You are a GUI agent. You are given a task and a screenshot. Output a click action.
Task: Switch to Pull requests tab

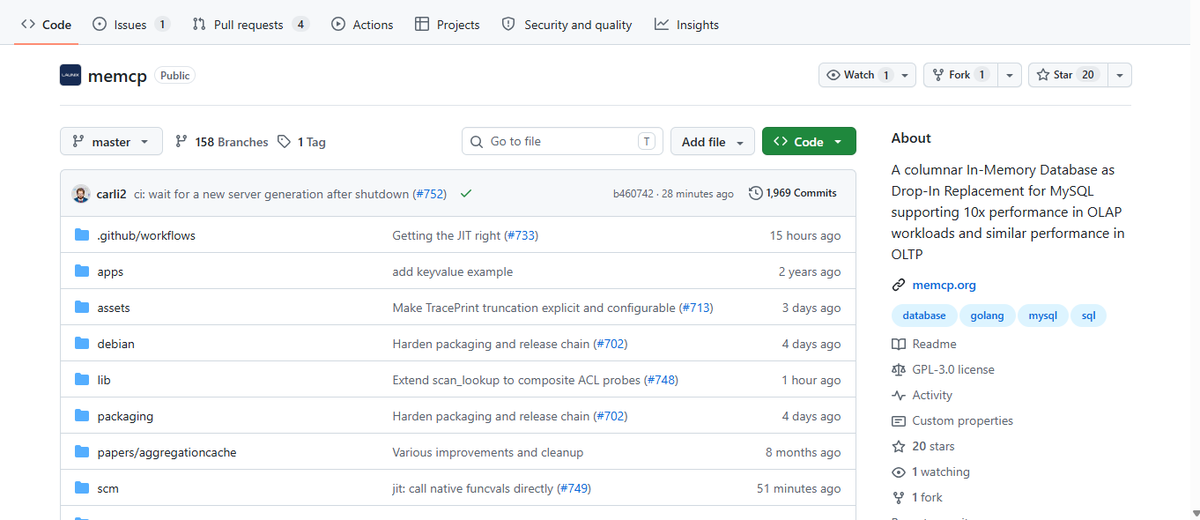pyautogui.click(x=250, y=24)
